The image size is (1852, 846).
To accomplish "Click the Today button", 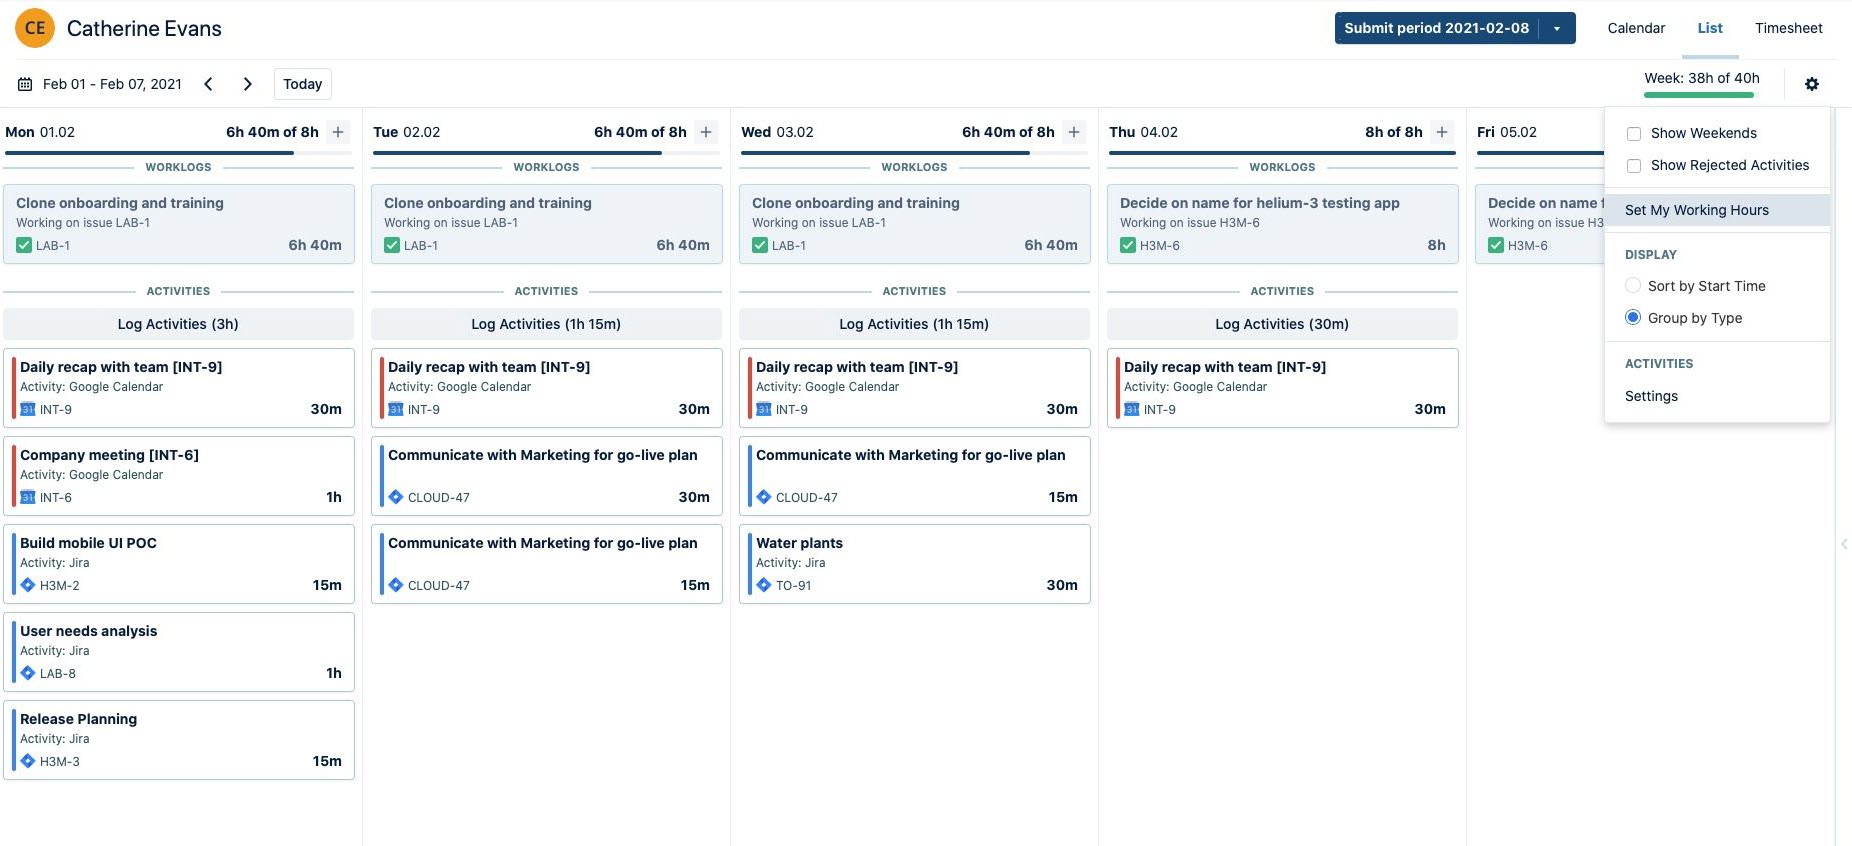I will click(x=302, y=84).
